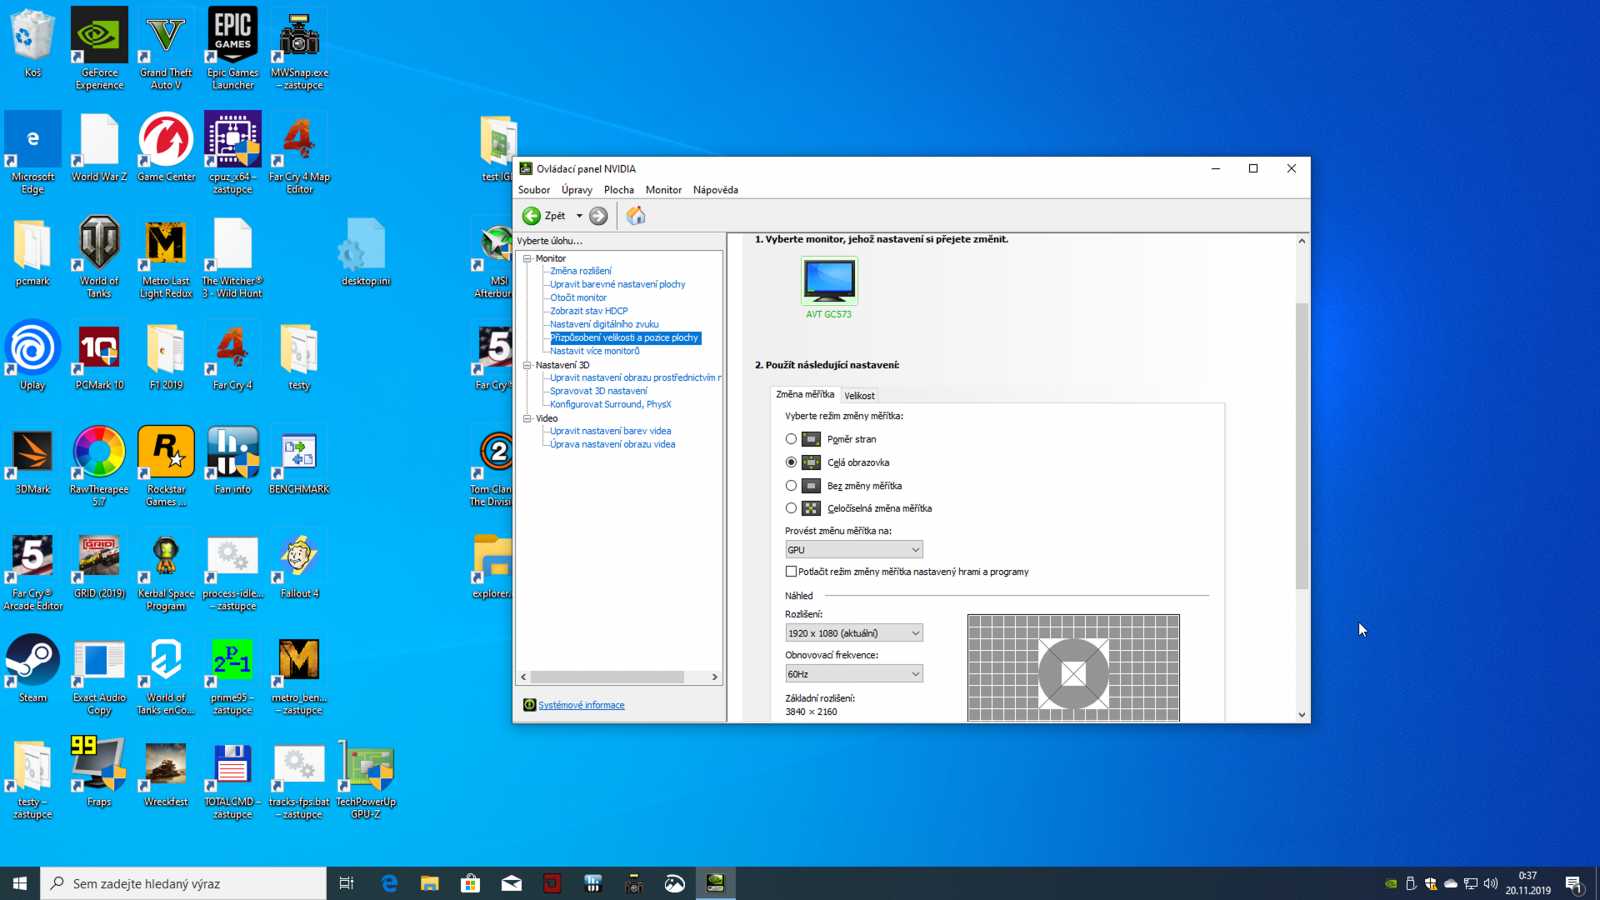
Task: Select TechPowerUp GPU-Z desktop icon
Action: tap(366, 778)
